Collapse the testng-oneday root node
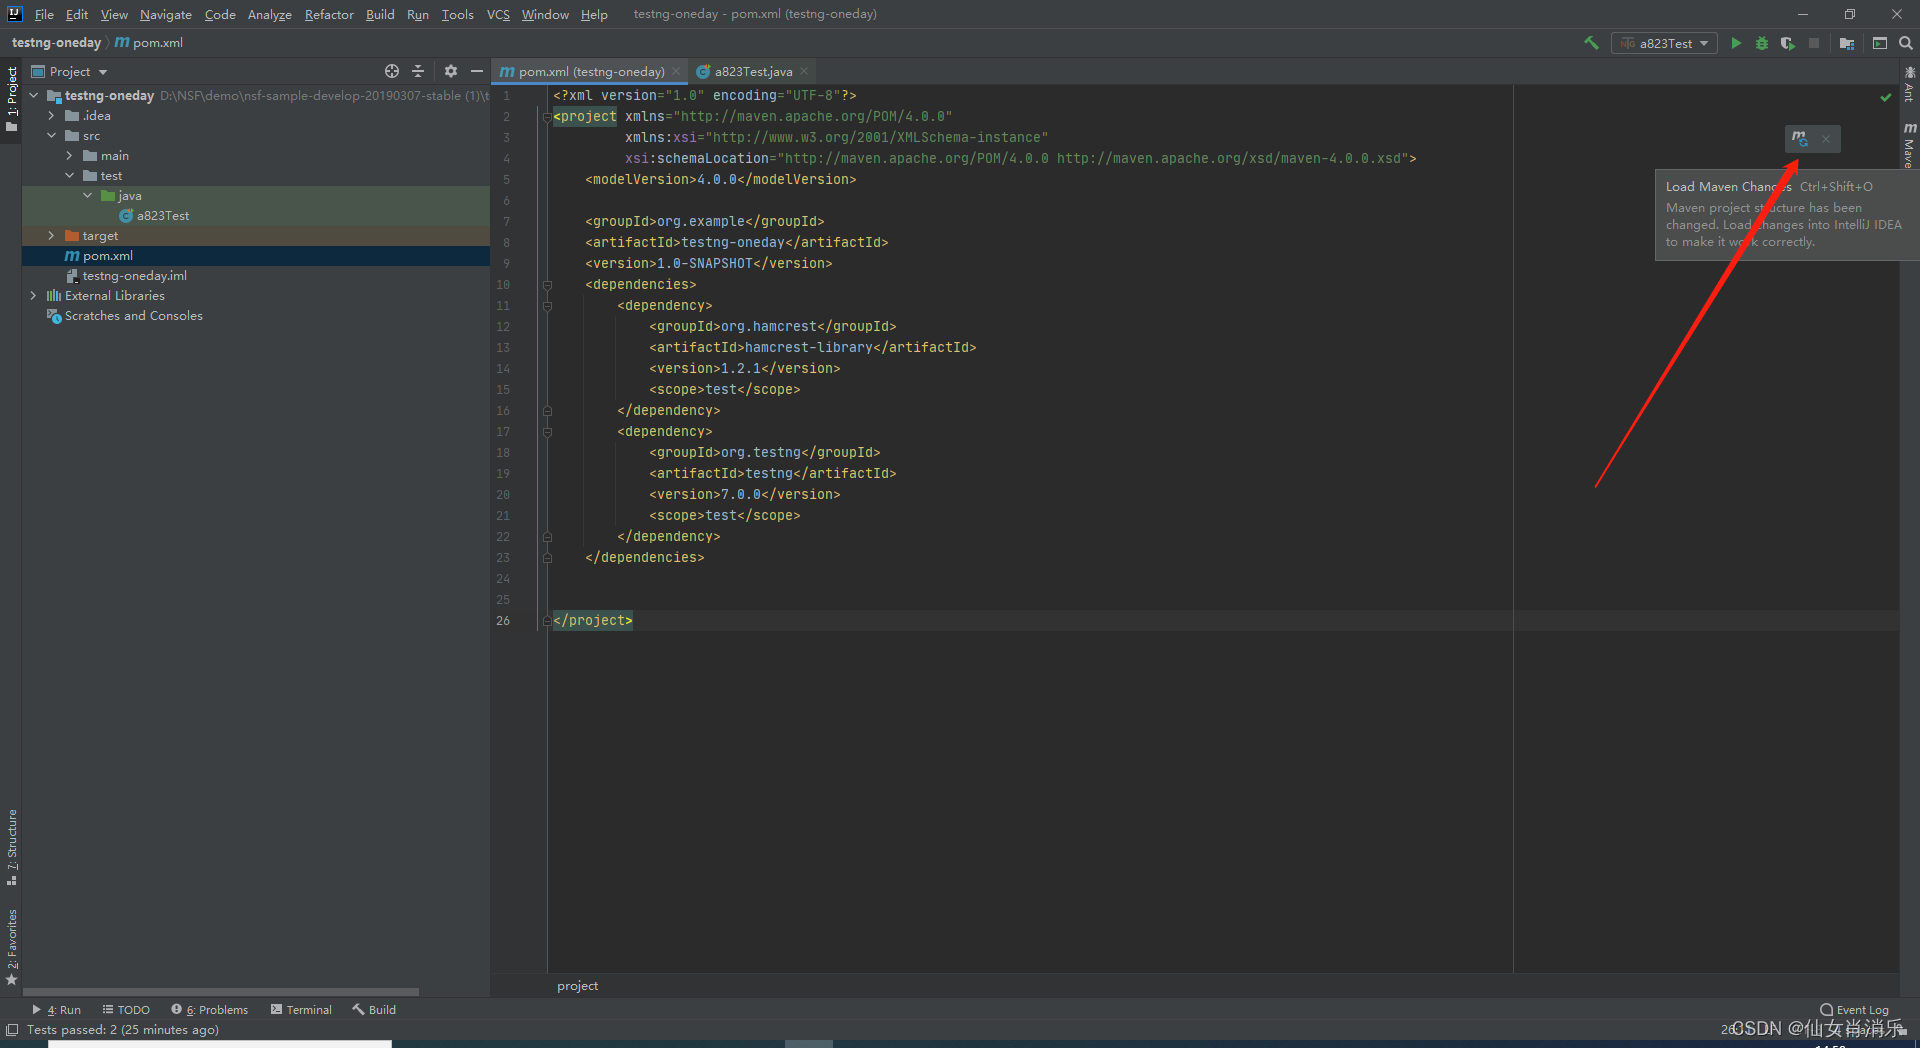Viewport: 1920px width, 1048px height. tap(33, 96)
